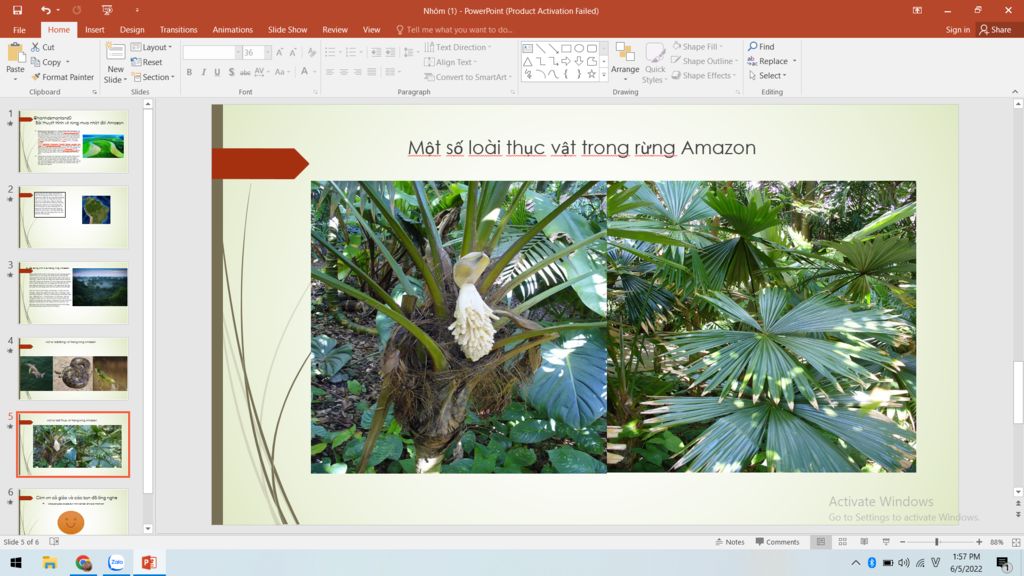Expand Section dropdown

click(x=153, y=77)
